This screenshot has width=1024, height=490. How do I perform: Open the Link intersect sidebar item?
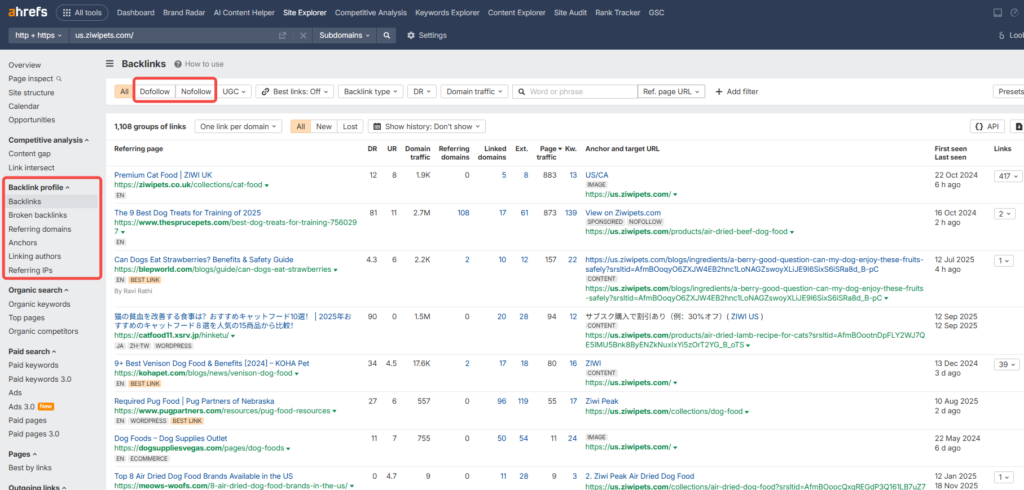pos(31,167)
